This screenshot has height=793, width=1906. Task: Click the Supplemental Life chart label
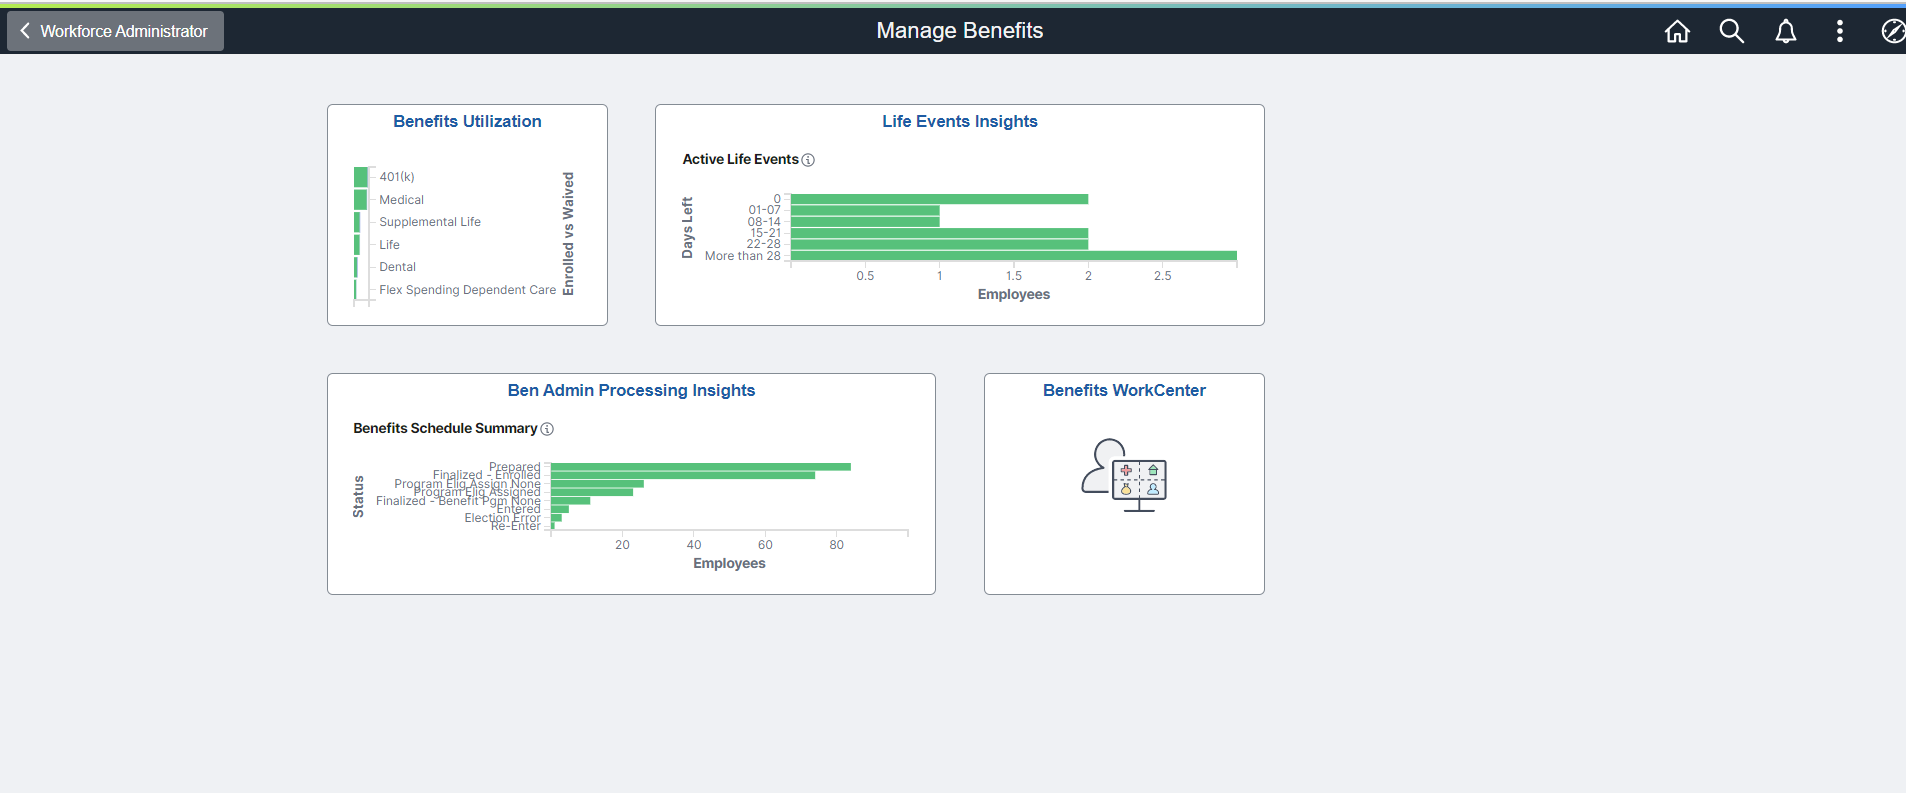click(x=430, y=222)
